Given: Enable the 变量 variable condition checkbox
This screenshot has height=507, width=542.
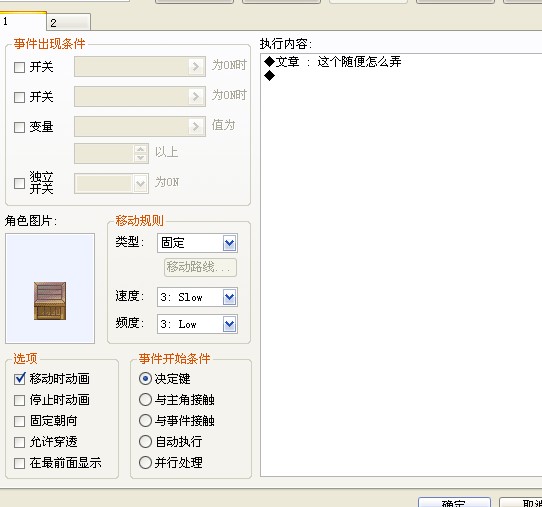Looking at the screenshot, I should (19, 127).
